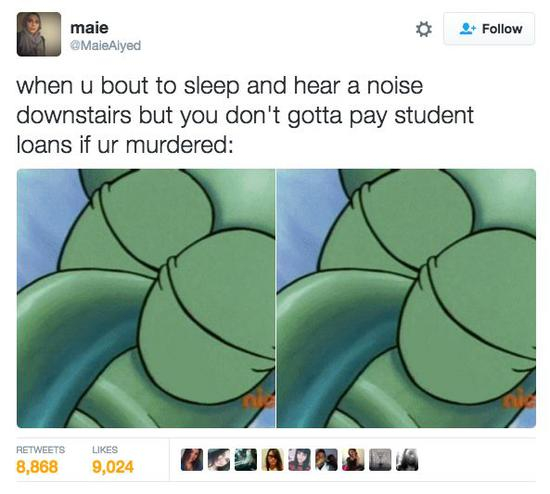
Task: Open first liker avatar thumbnail
Action: (x=192, y=460)
